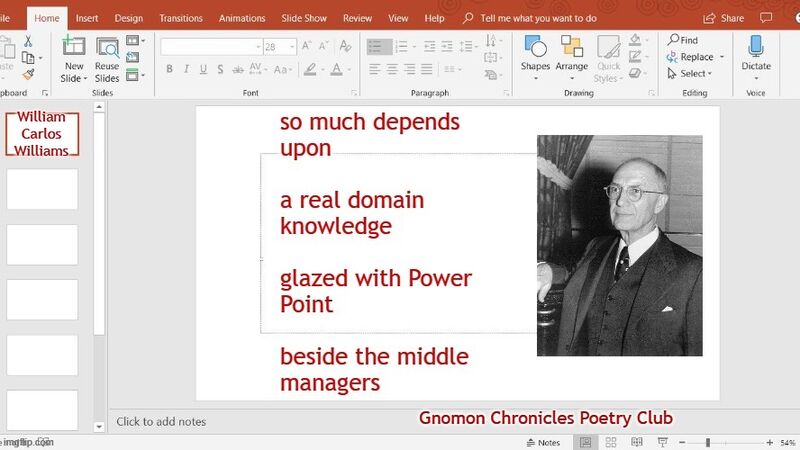Open the comments speech bubble icon
This screenshot has width=800, height=450.
click(766, 18)
